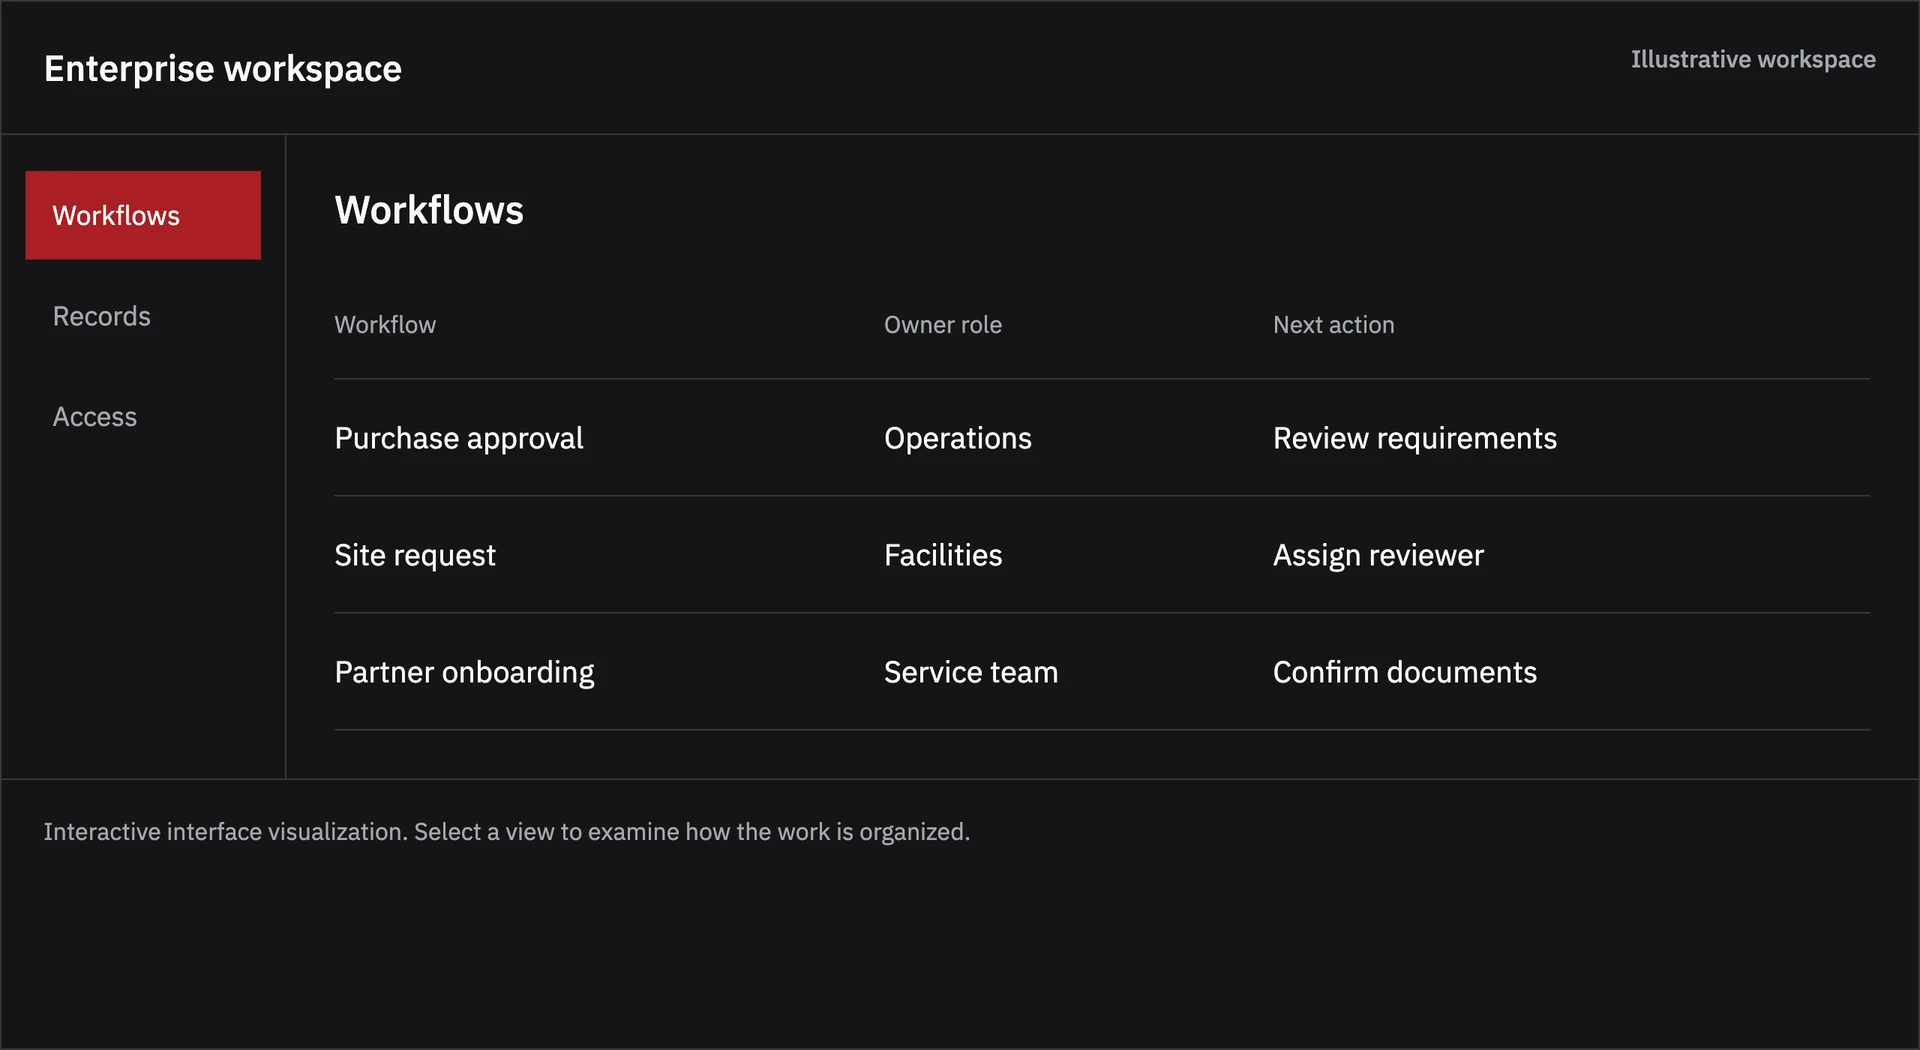Click the Review requirements next action
1920x1050 pixels.
point(1415,438)
